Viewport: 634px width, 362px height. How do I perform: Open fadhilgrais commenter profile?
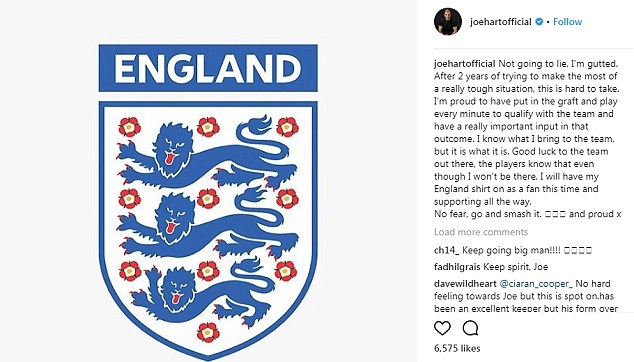(457, 267)
